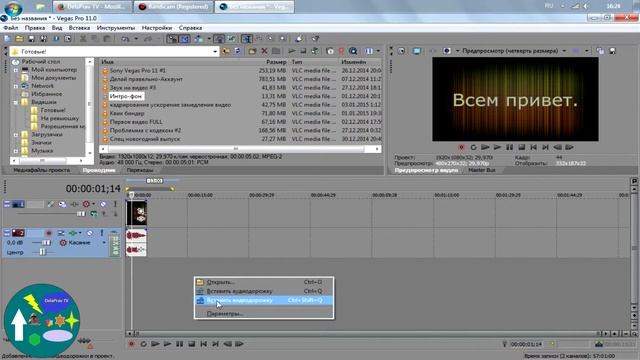Open the Вставка menu
This screenshot has width=640, height=360.
(79, 28)
